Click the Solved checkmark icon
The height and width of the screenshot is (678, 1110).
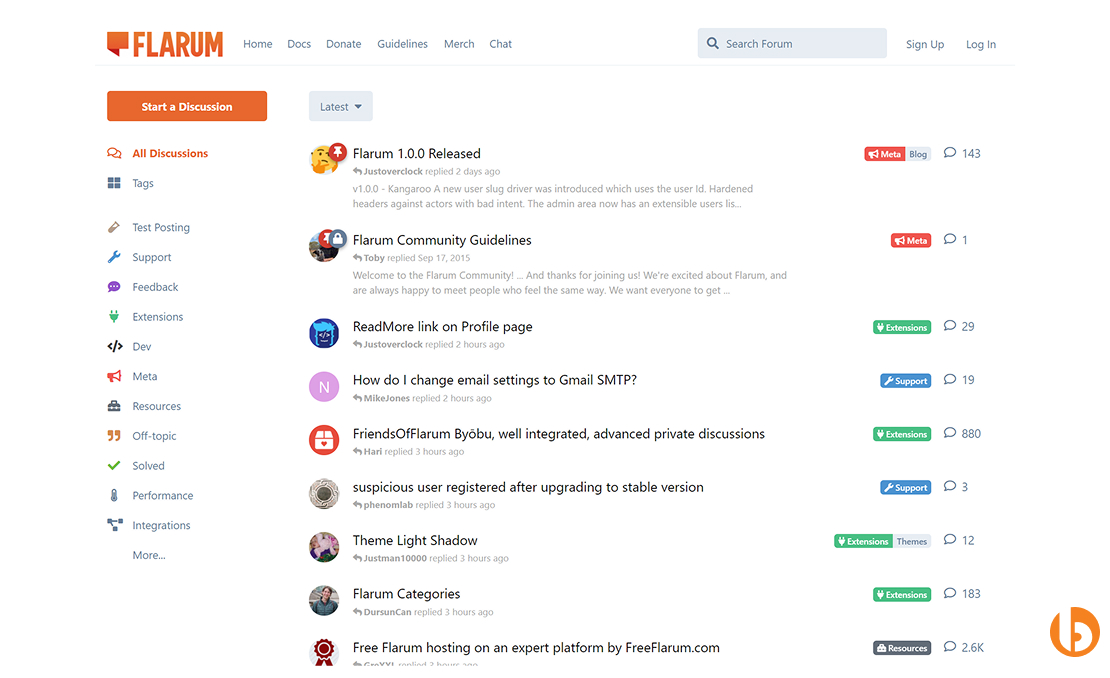point(114,465)
